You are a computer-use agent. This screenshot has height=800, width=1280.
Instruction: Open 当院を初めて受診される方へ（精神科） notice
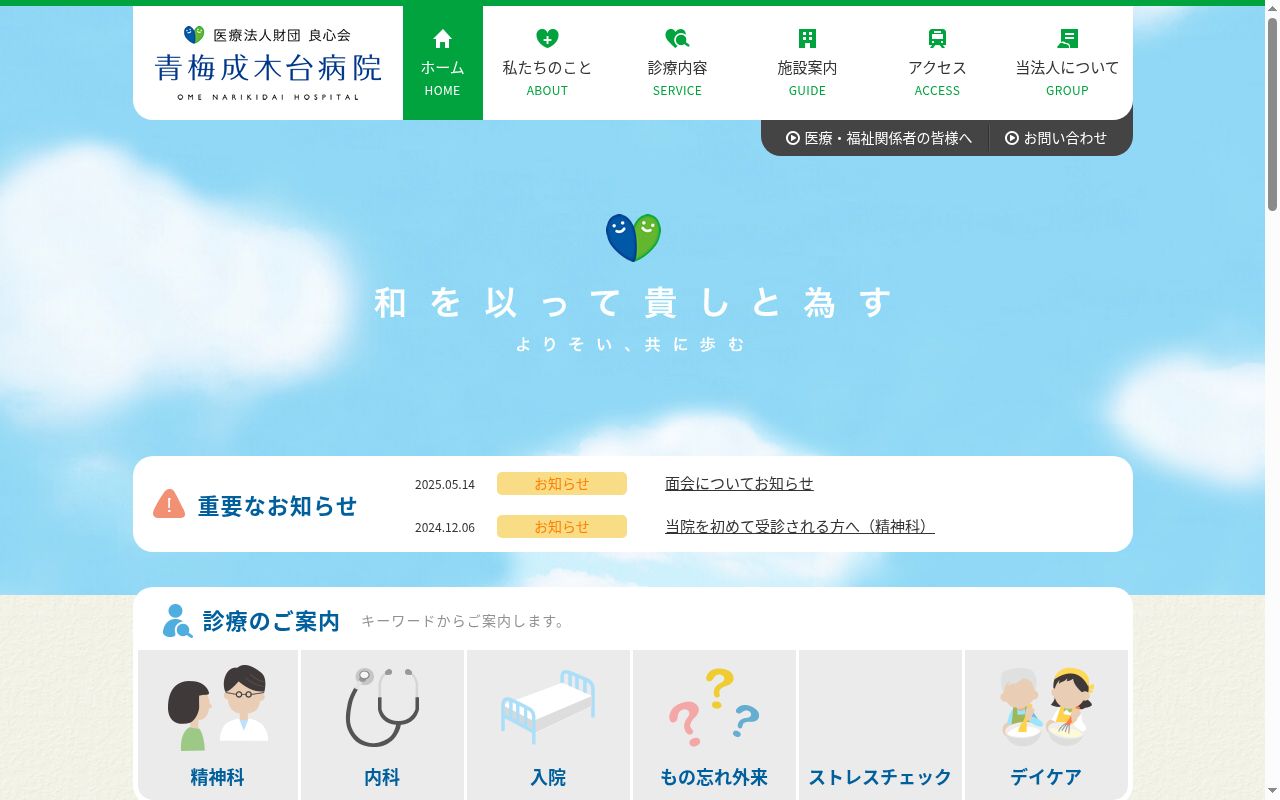tap(800, 526)
